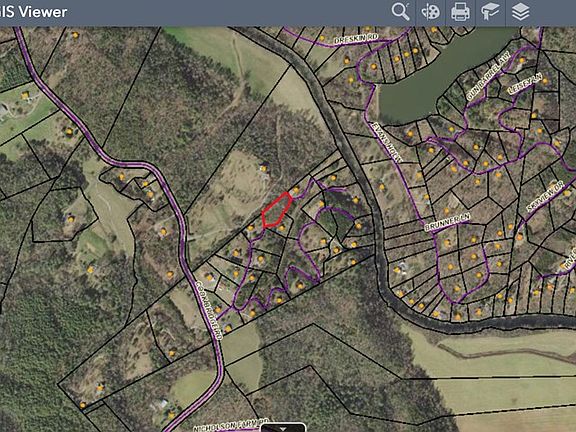Click the Brunner Ln road label
Image resolution: width=576 pixels, height=432 pixels.
447,223
